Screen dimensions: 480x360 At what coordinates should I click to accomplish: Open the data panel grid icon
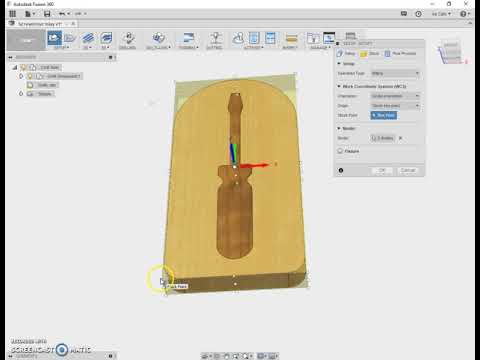click(13, 14)
